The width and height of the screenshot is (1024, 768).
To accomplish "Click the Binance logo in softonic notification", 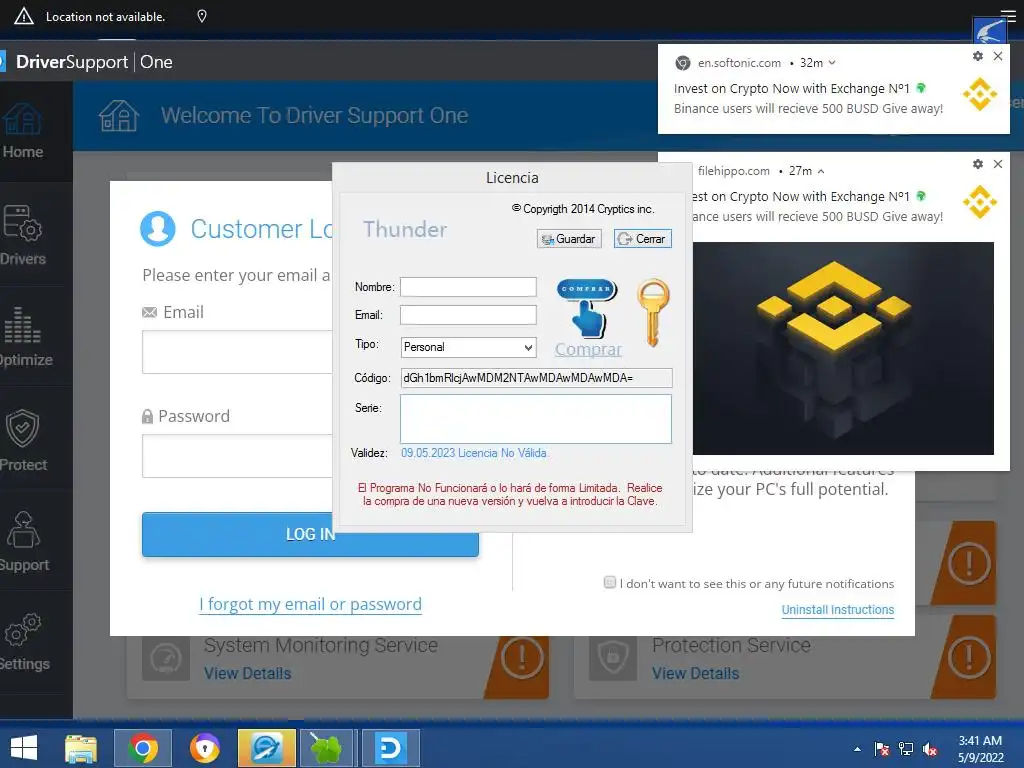I will point(980,94).
